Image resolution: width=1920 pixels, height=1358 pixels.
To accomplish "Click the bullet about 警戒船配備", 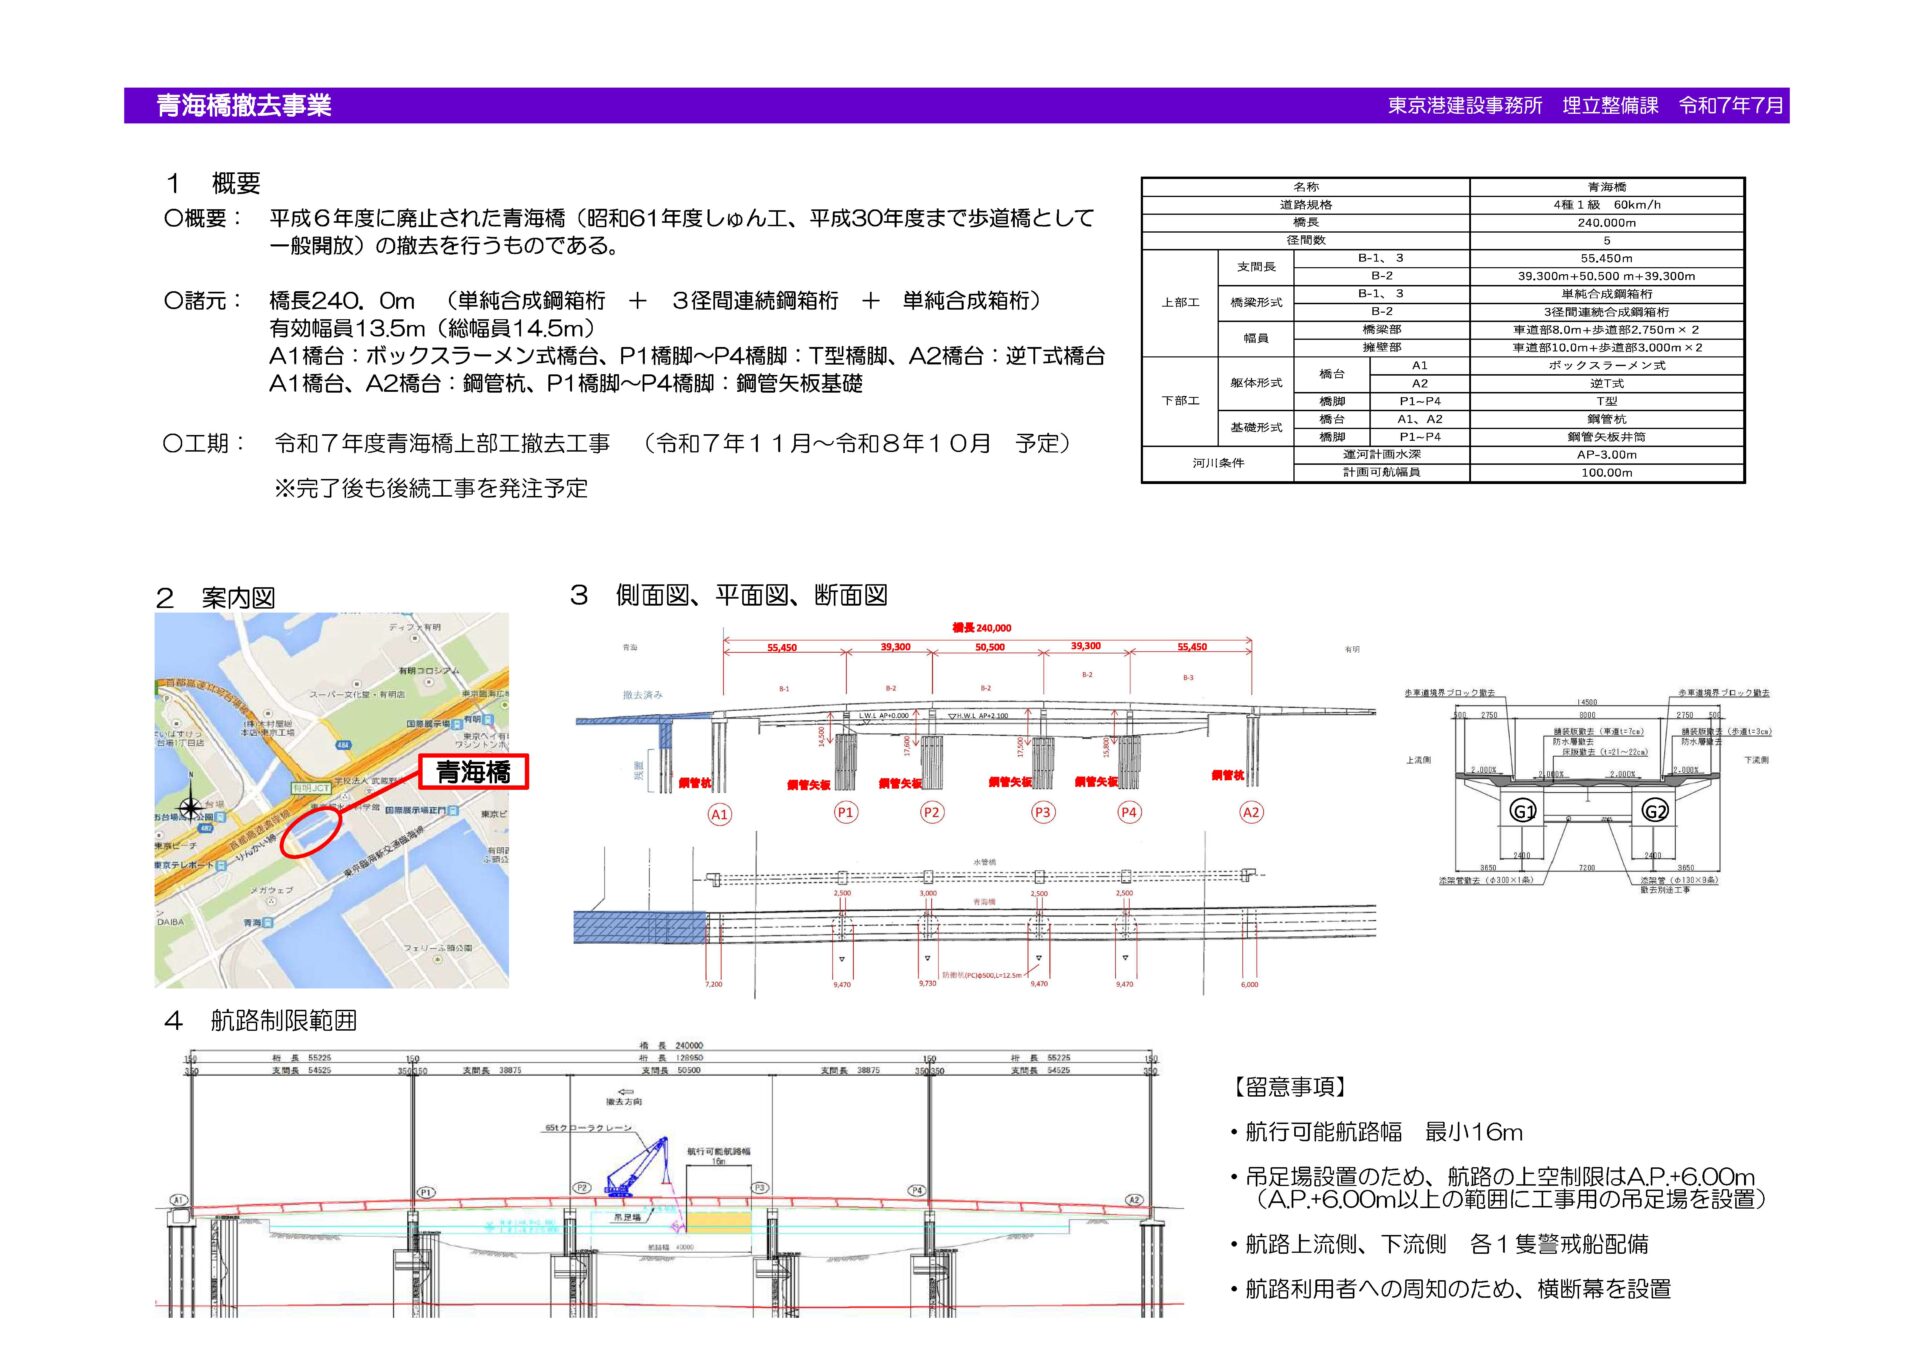I will (x=1440, y=1244).
